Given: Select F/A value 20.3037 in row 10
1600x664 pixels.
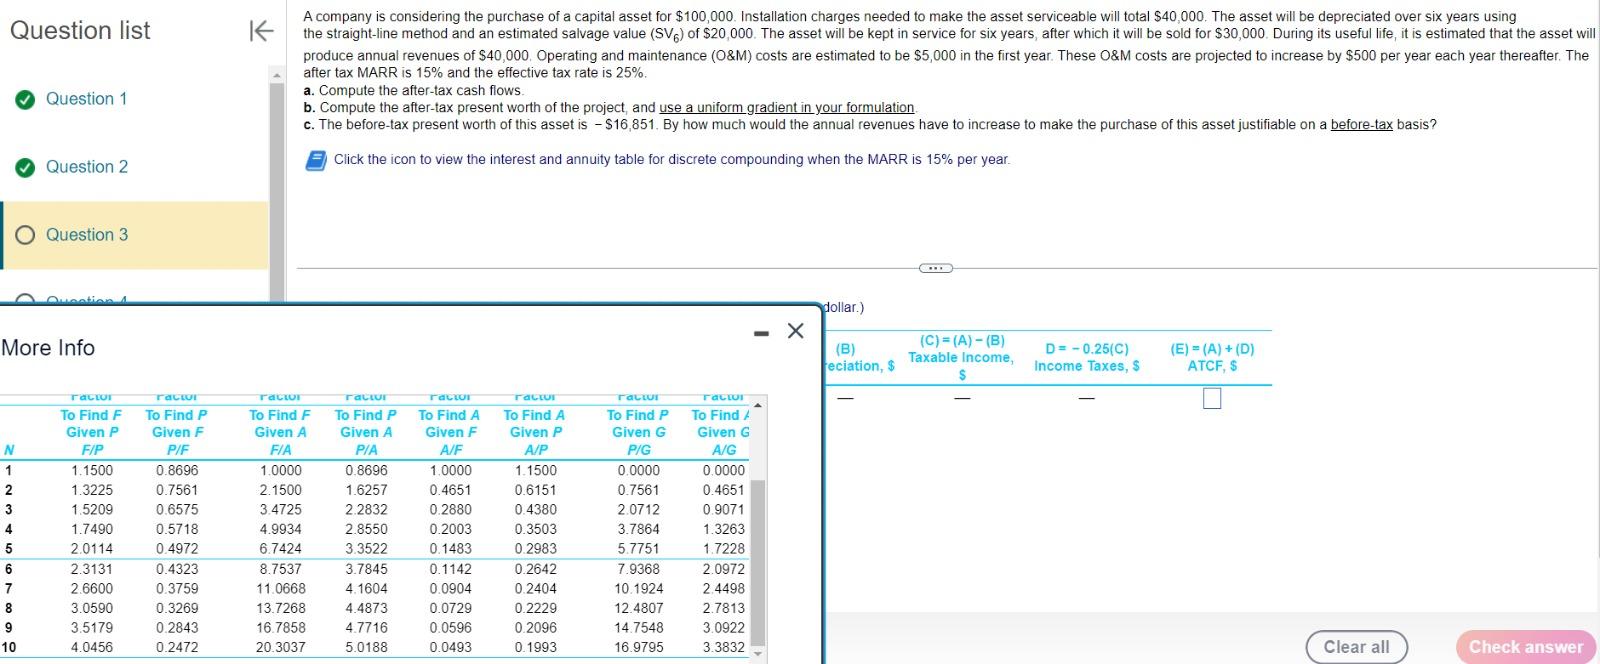Looking at the screenshot, I should [280, 647].
